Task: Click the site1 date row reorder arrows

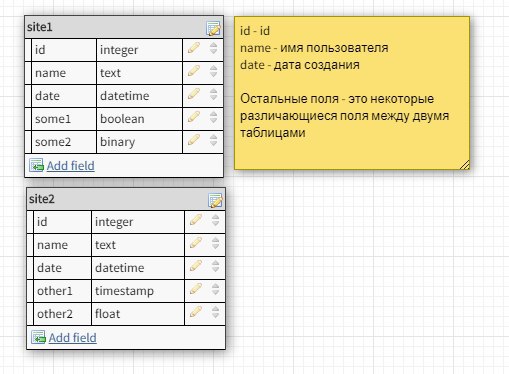Action: click(x=213, y=94)
